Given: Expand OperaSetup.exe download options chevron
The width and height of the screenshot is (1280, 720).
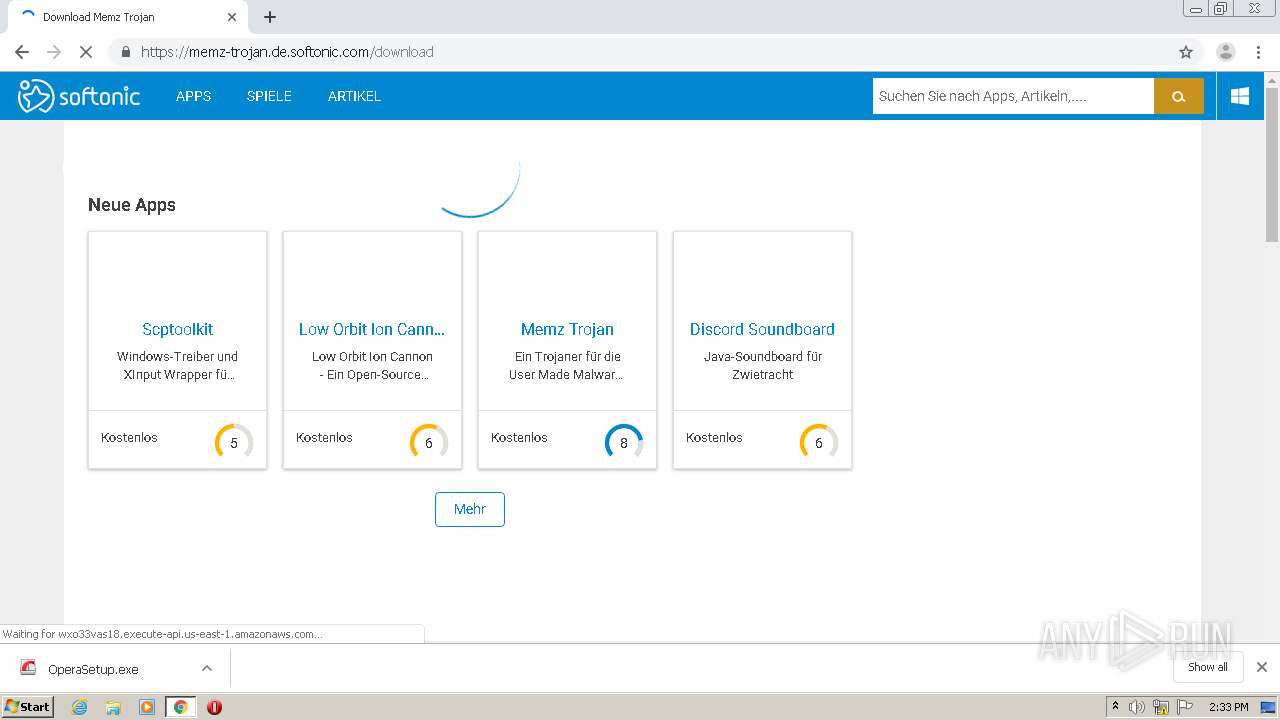Looking at the screenshot, I should click(207, 668).
